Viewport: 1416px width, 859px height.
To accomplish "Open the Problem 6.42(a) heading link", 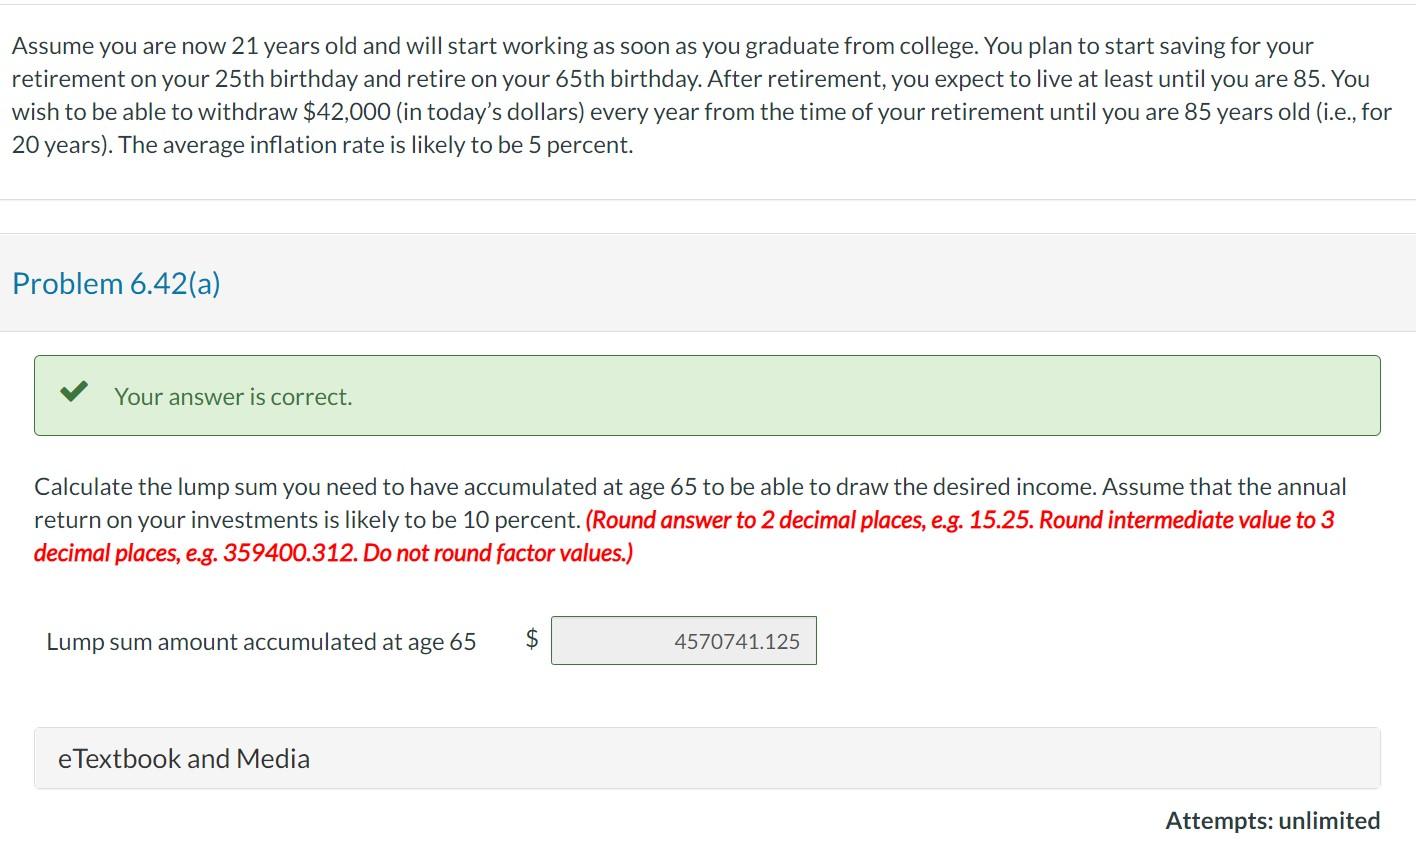I will [114, 283].
